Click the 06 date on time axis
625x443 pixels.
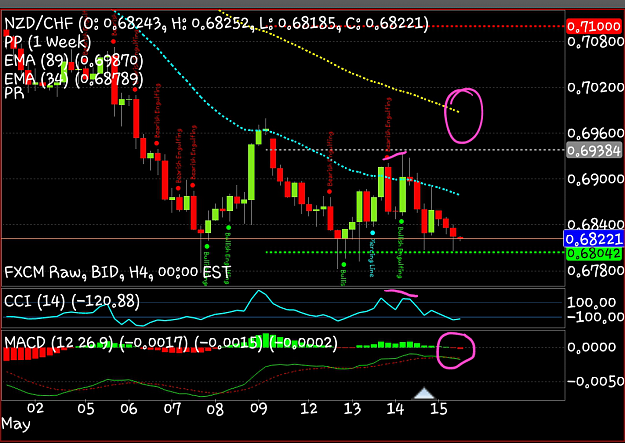pos(128,408)
